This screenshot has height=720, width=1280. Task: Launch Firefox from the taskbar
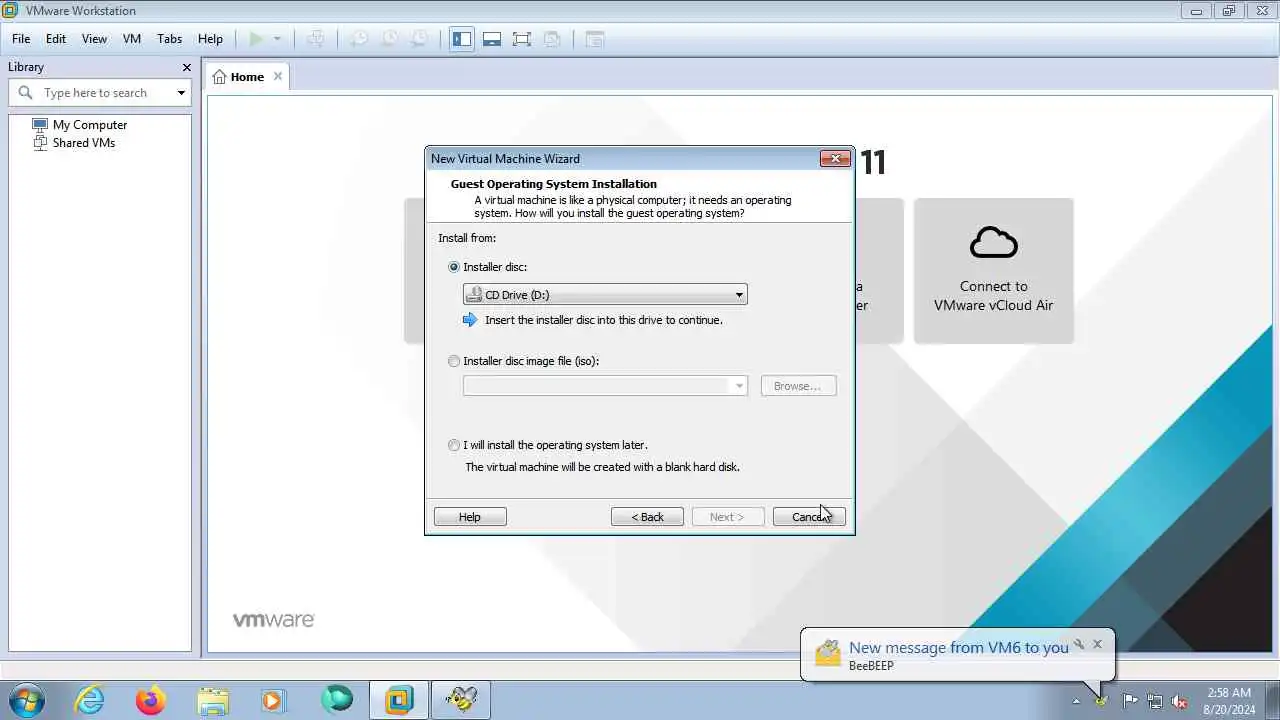(151, 700)
